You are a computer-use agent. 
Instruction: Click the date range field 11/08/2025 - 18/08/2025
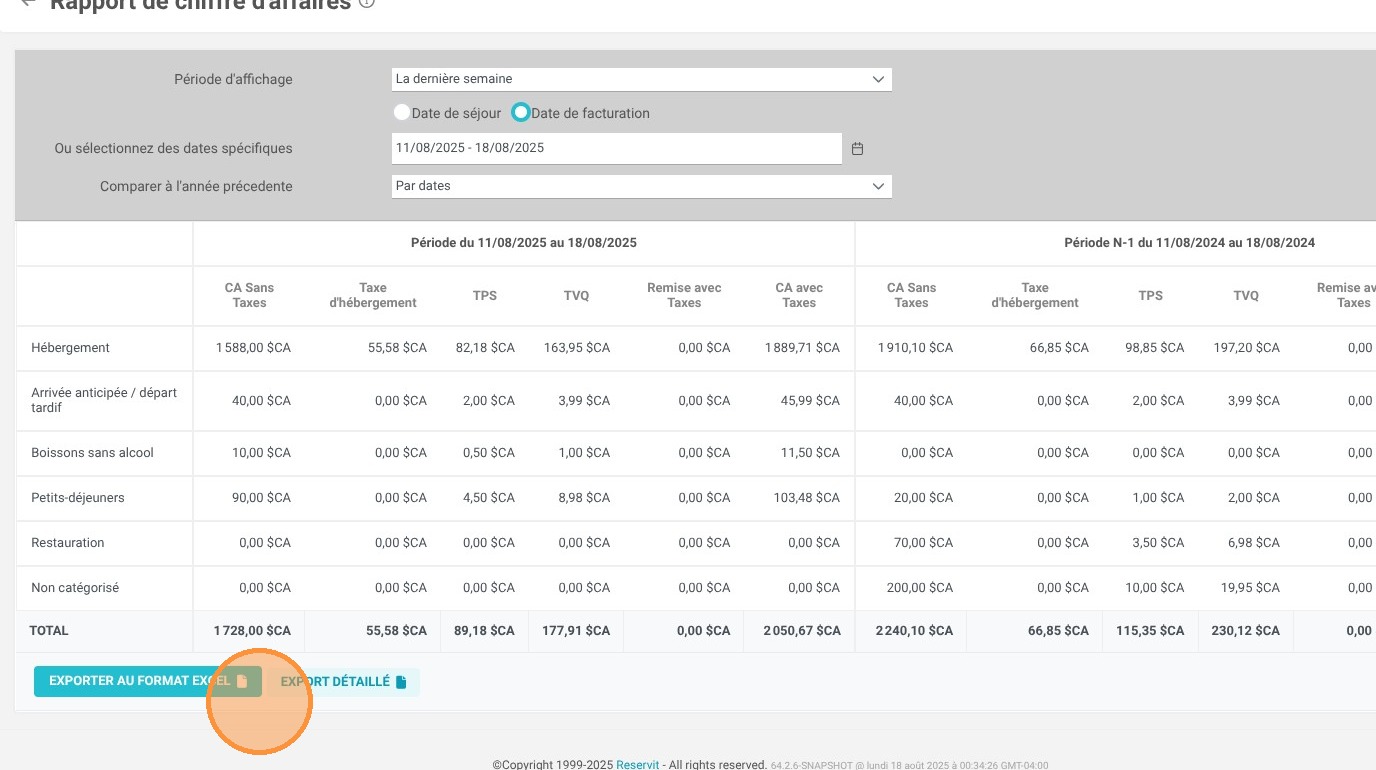coord(616,148)
